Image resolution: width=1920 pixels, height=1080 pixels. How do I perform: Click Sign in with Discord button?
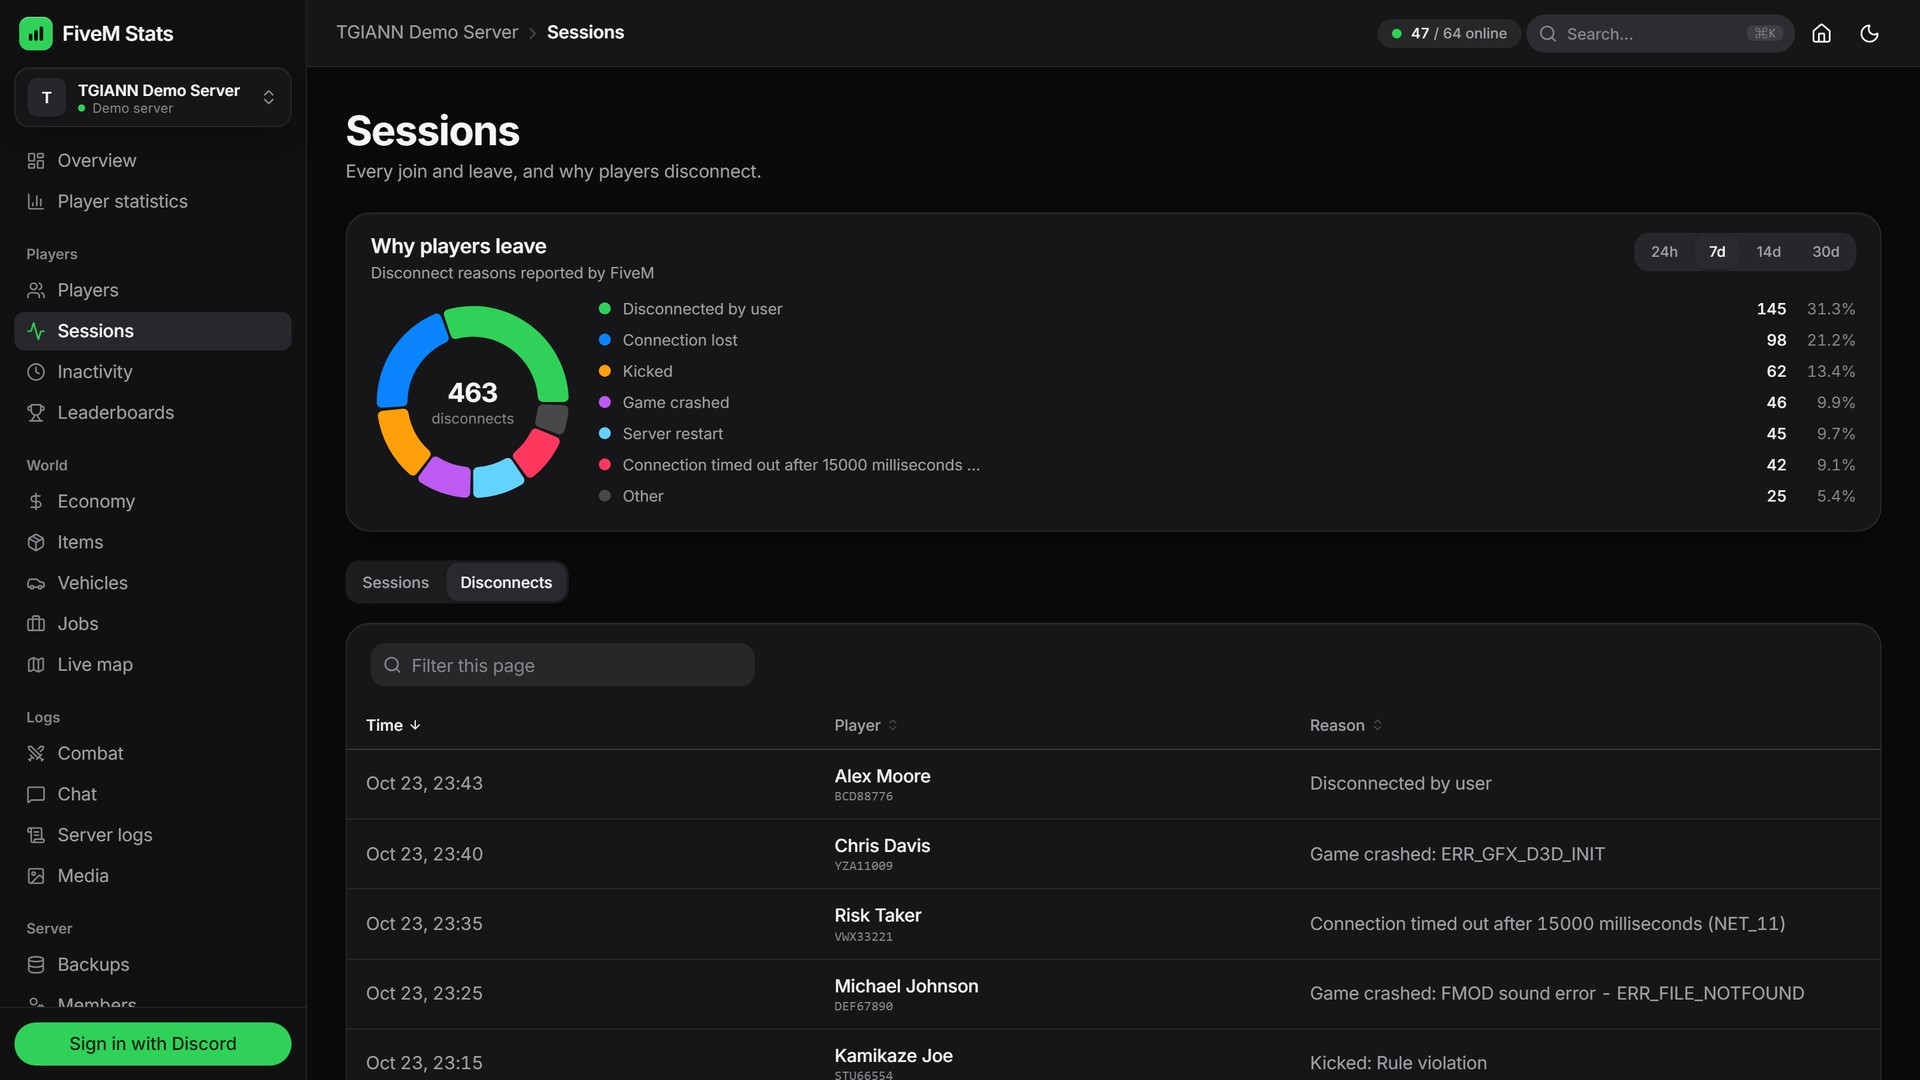pyautogui.click(x=153, y=1044)
